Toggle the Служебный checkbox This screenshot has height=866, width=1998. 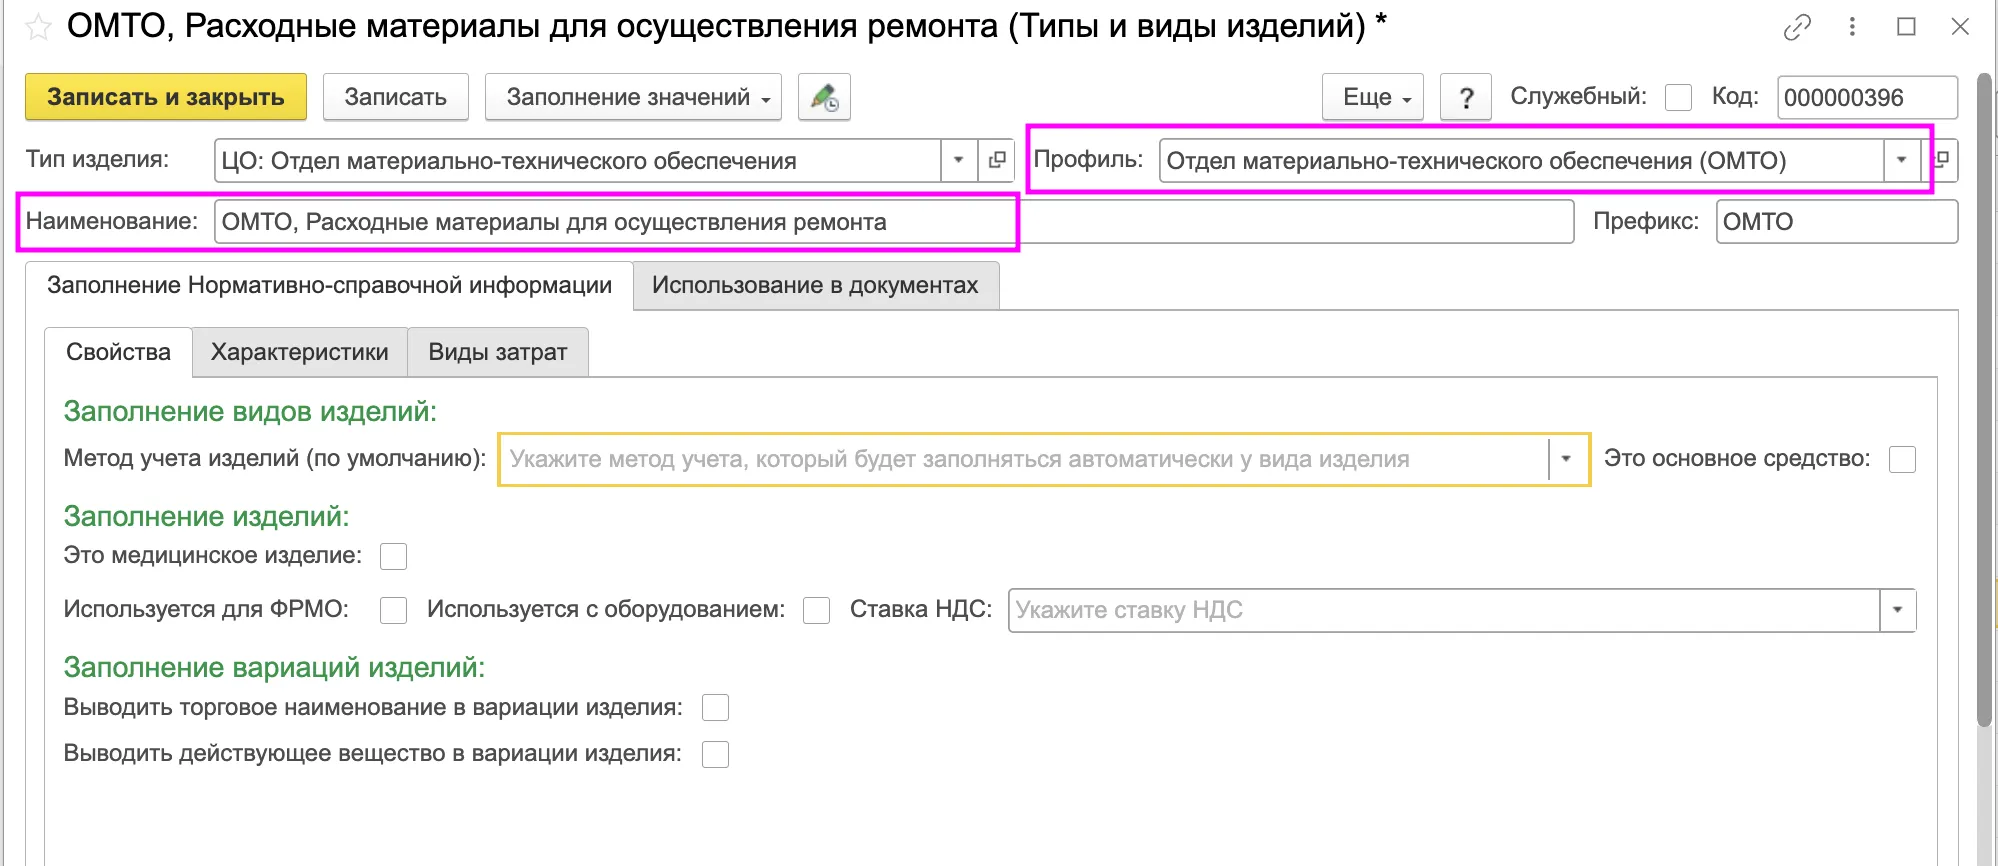click(x=1678, y=97)
